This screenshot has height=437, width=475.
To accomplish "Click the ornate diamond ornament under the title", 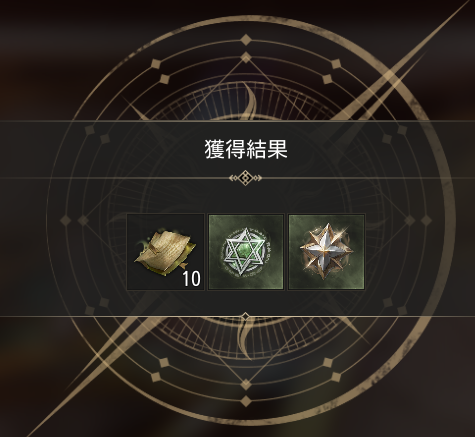I will [x=246, y=178].
